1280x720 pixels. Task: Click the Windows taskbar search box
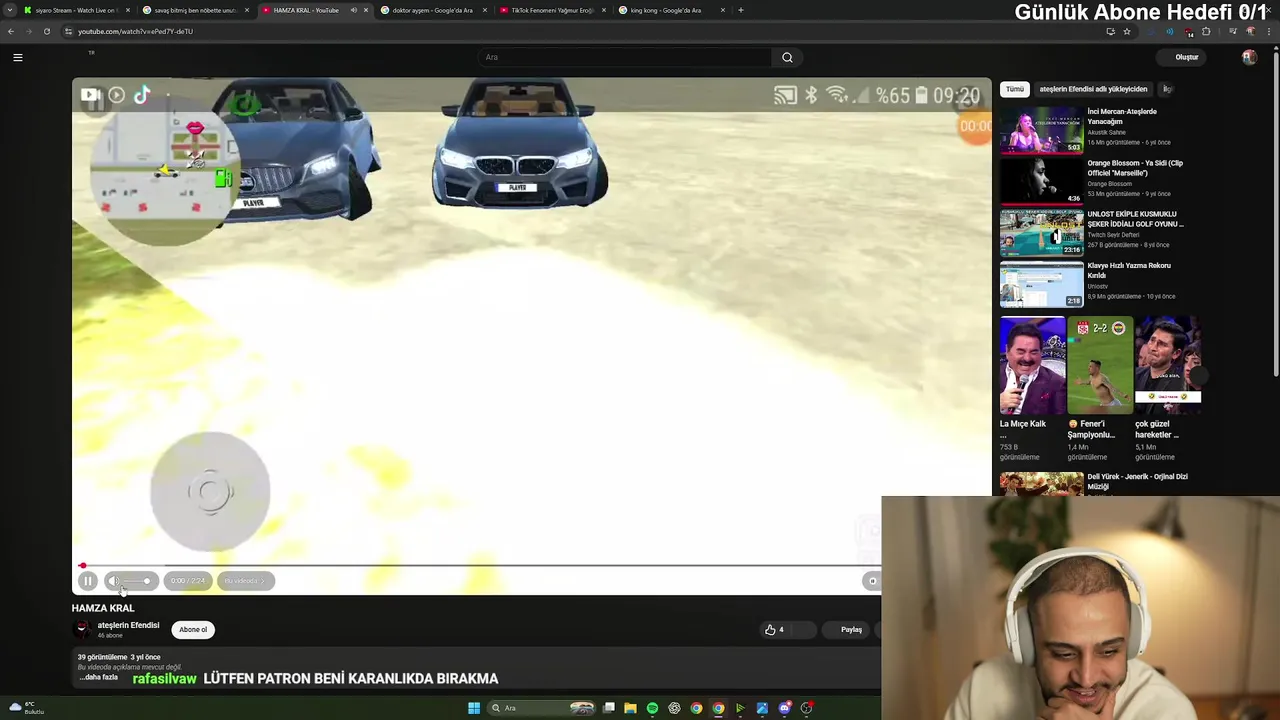click(541, 708)
